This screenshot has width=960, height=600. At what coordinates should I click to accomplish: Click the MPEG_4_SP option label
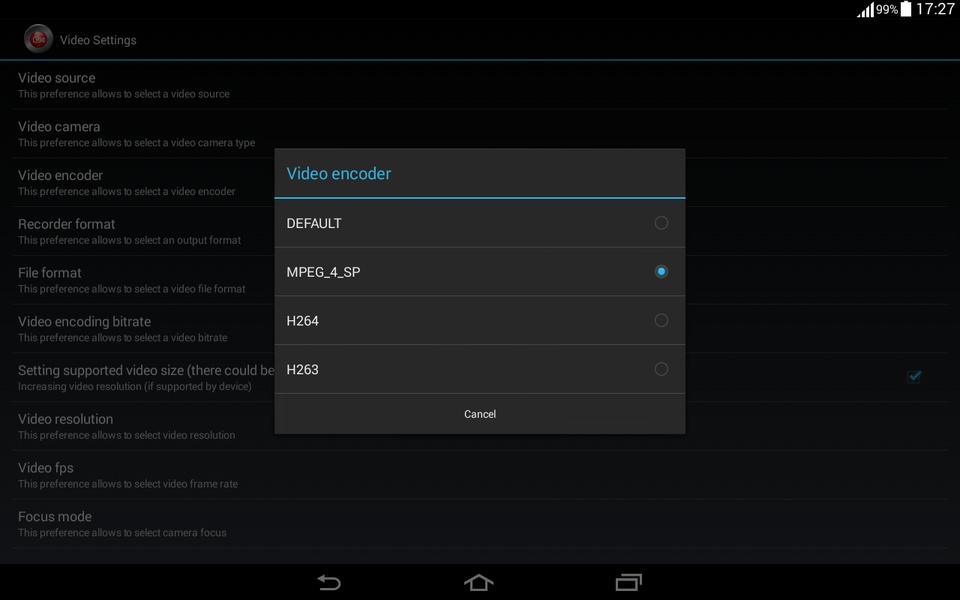point(323,272)
